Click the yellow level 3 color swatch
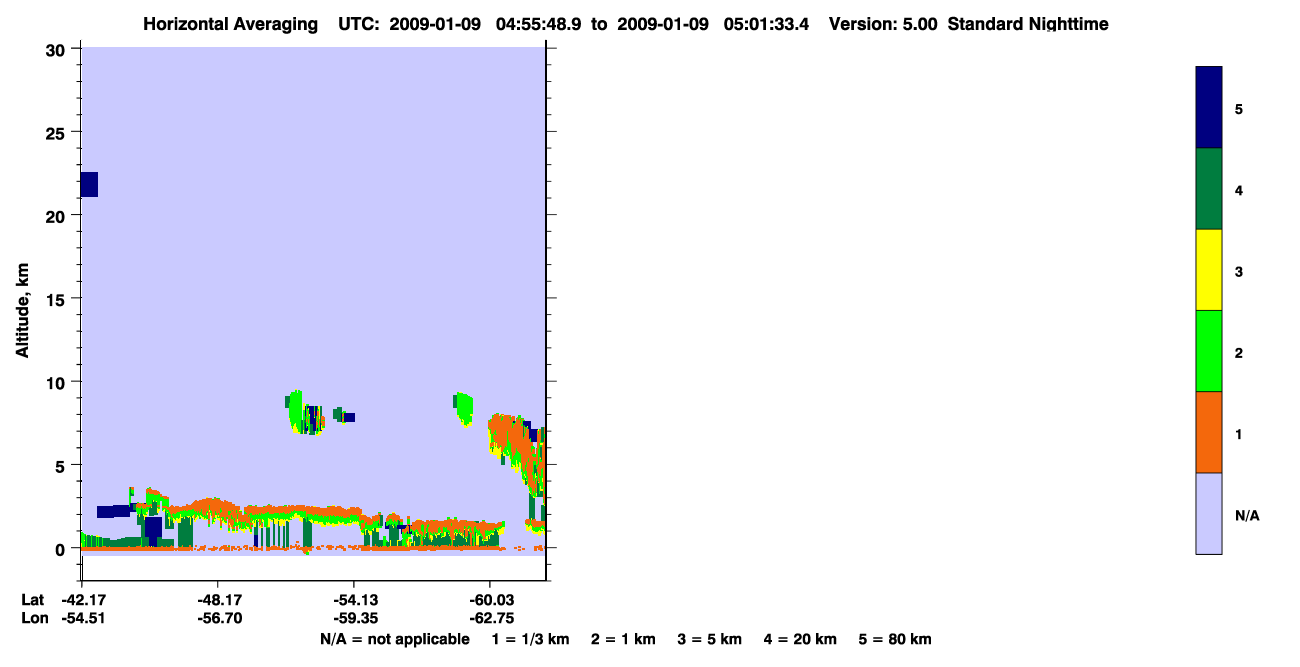 (1209, 270)
